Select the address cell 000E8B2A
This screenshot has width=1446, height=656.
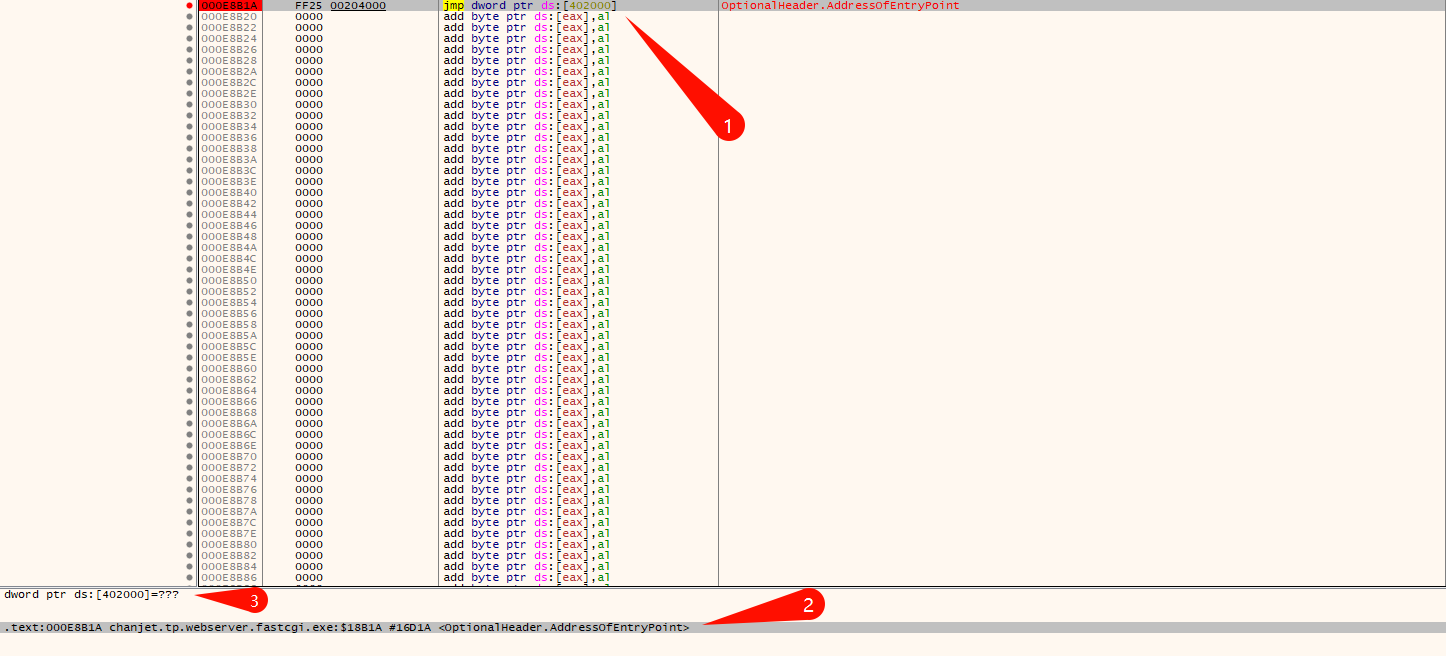point(229,72)
